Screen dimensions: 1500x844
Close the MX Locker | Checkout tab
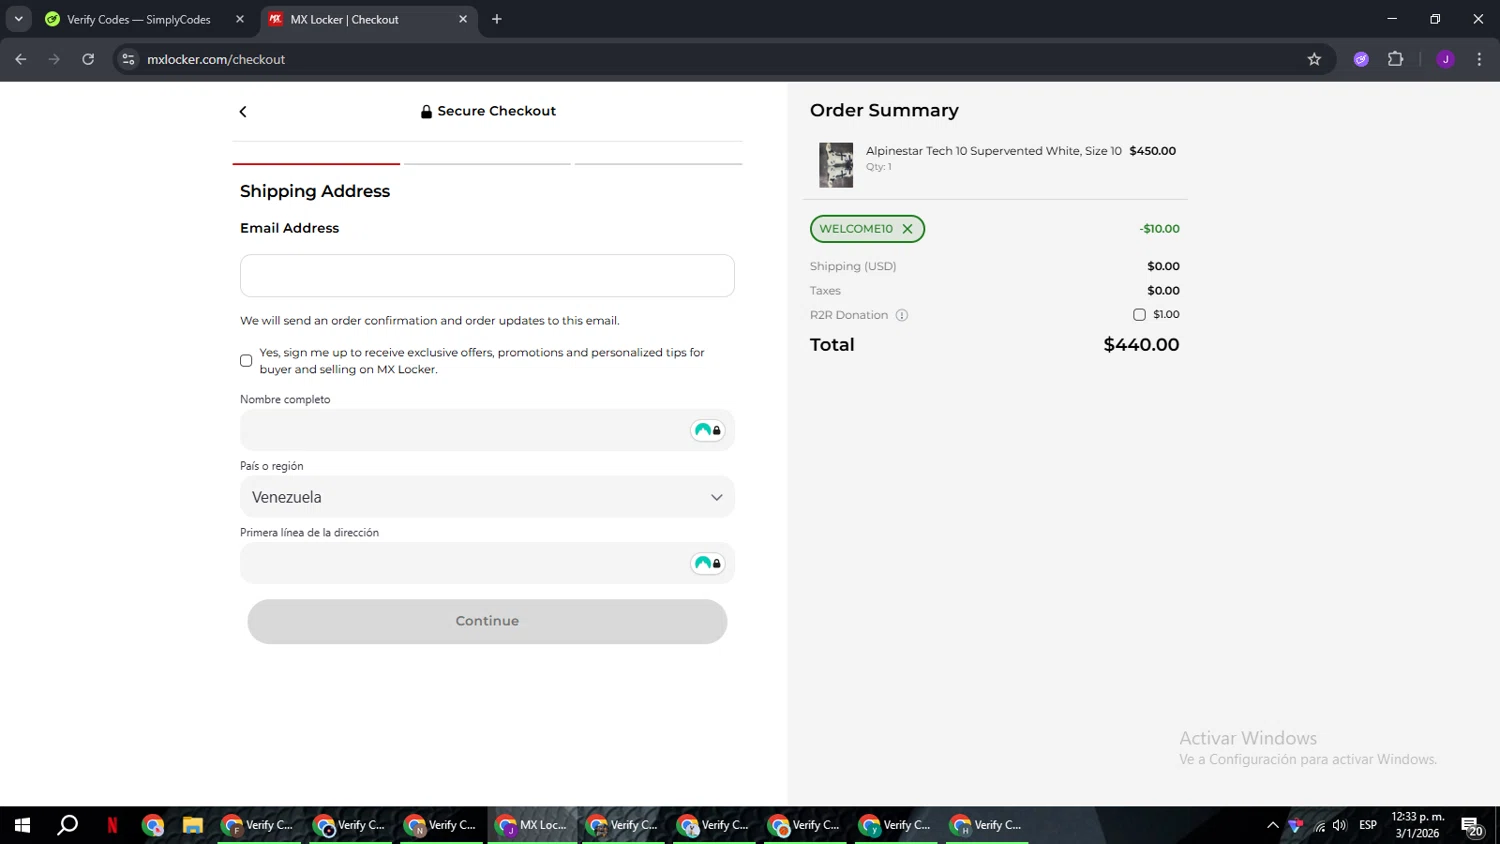463,19
